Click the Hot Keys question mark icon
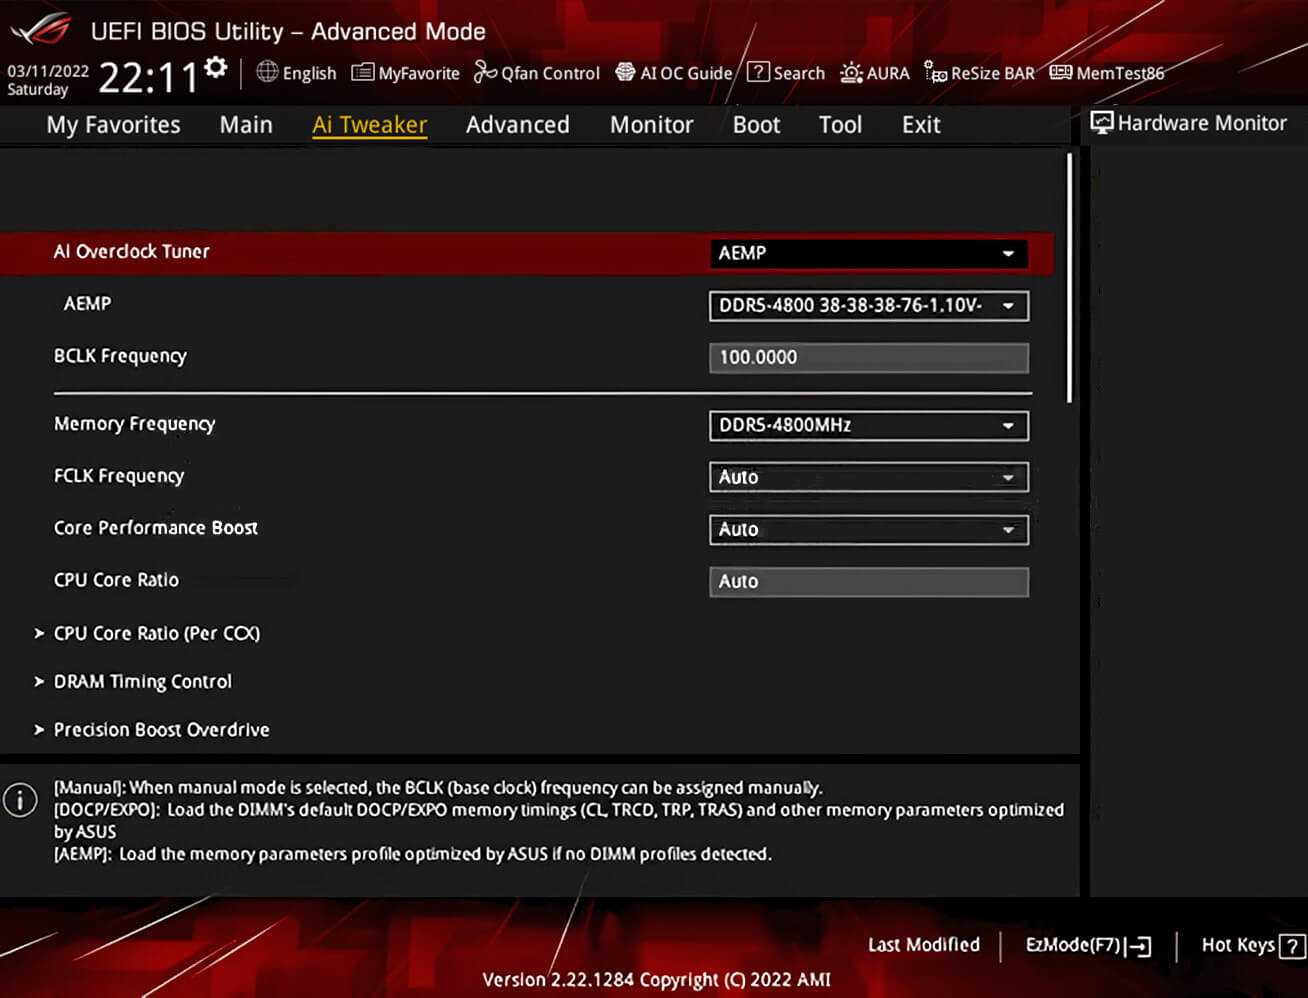 click(1291, 945)
